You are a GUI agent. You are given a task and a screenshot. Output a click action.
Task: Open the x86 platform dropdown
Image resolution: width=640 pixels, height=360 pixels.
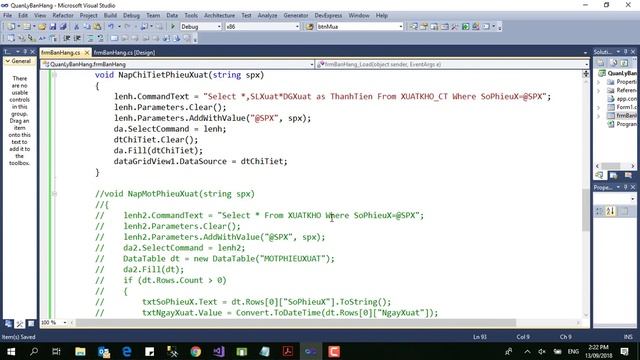tap(297, 27)
